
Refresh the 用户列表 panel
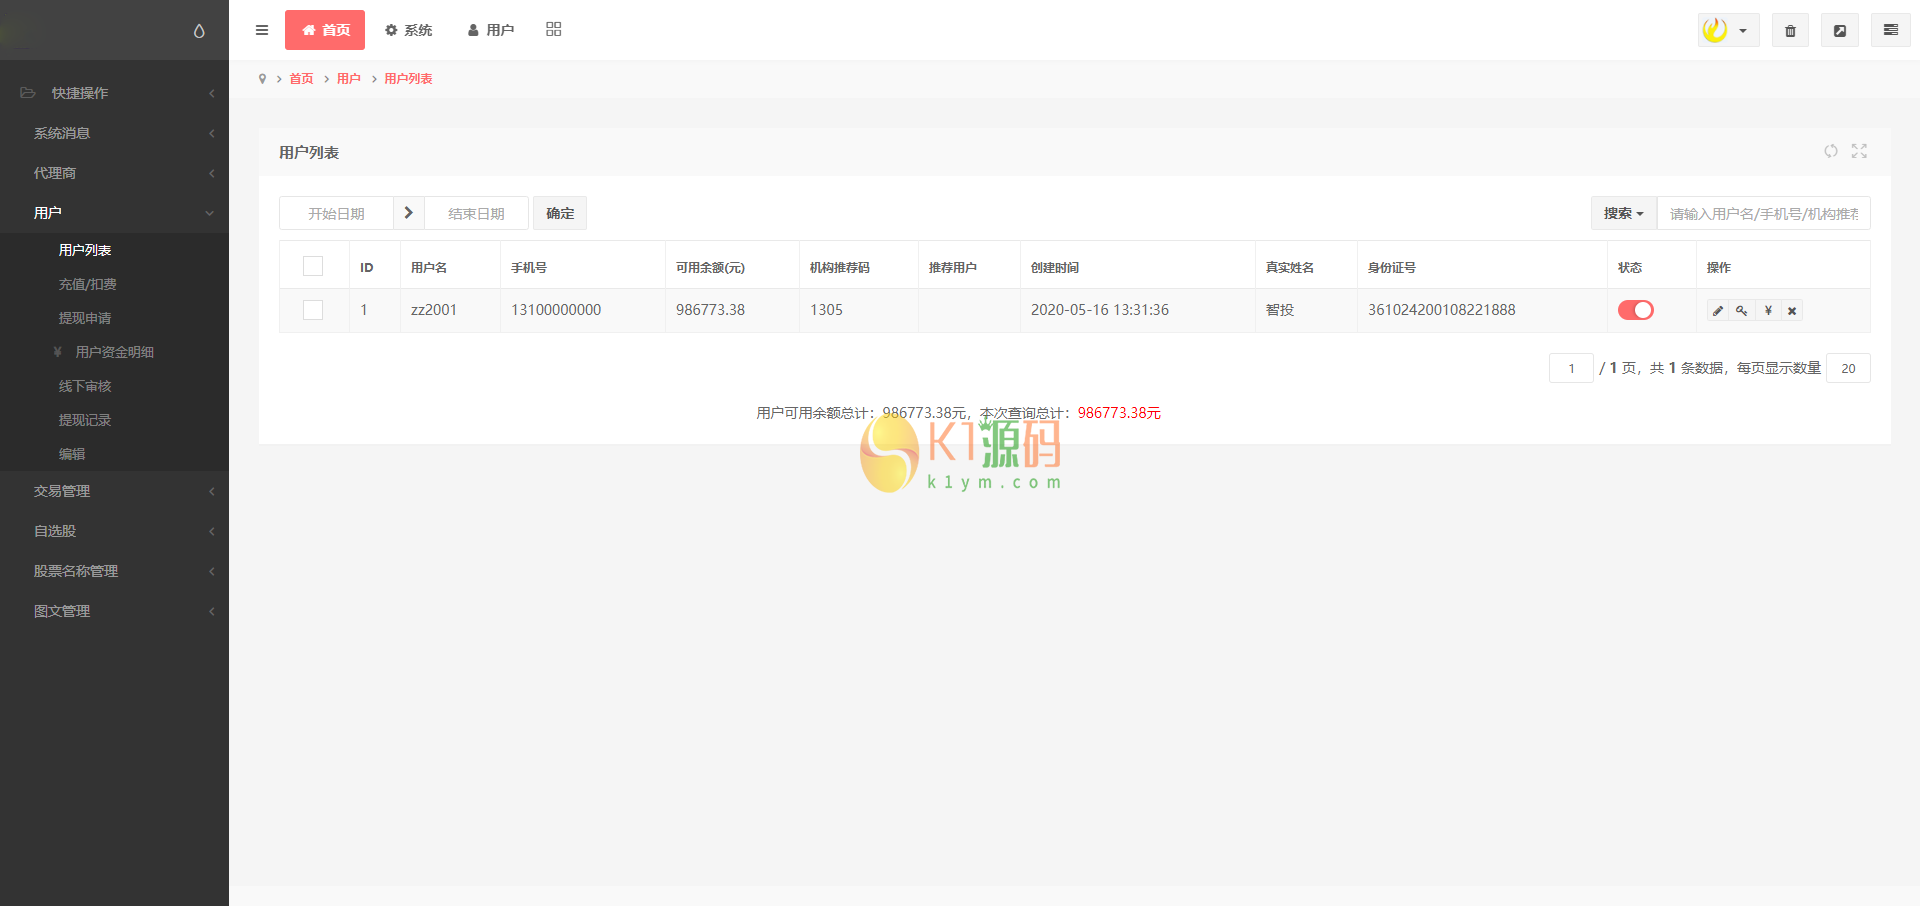1831,151
